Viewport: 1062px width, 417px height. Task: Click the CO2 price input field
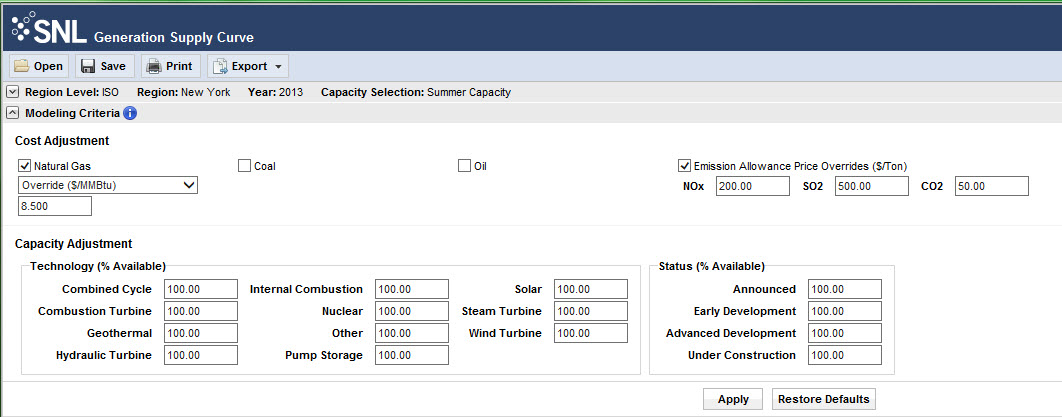(x=991, y=187)
